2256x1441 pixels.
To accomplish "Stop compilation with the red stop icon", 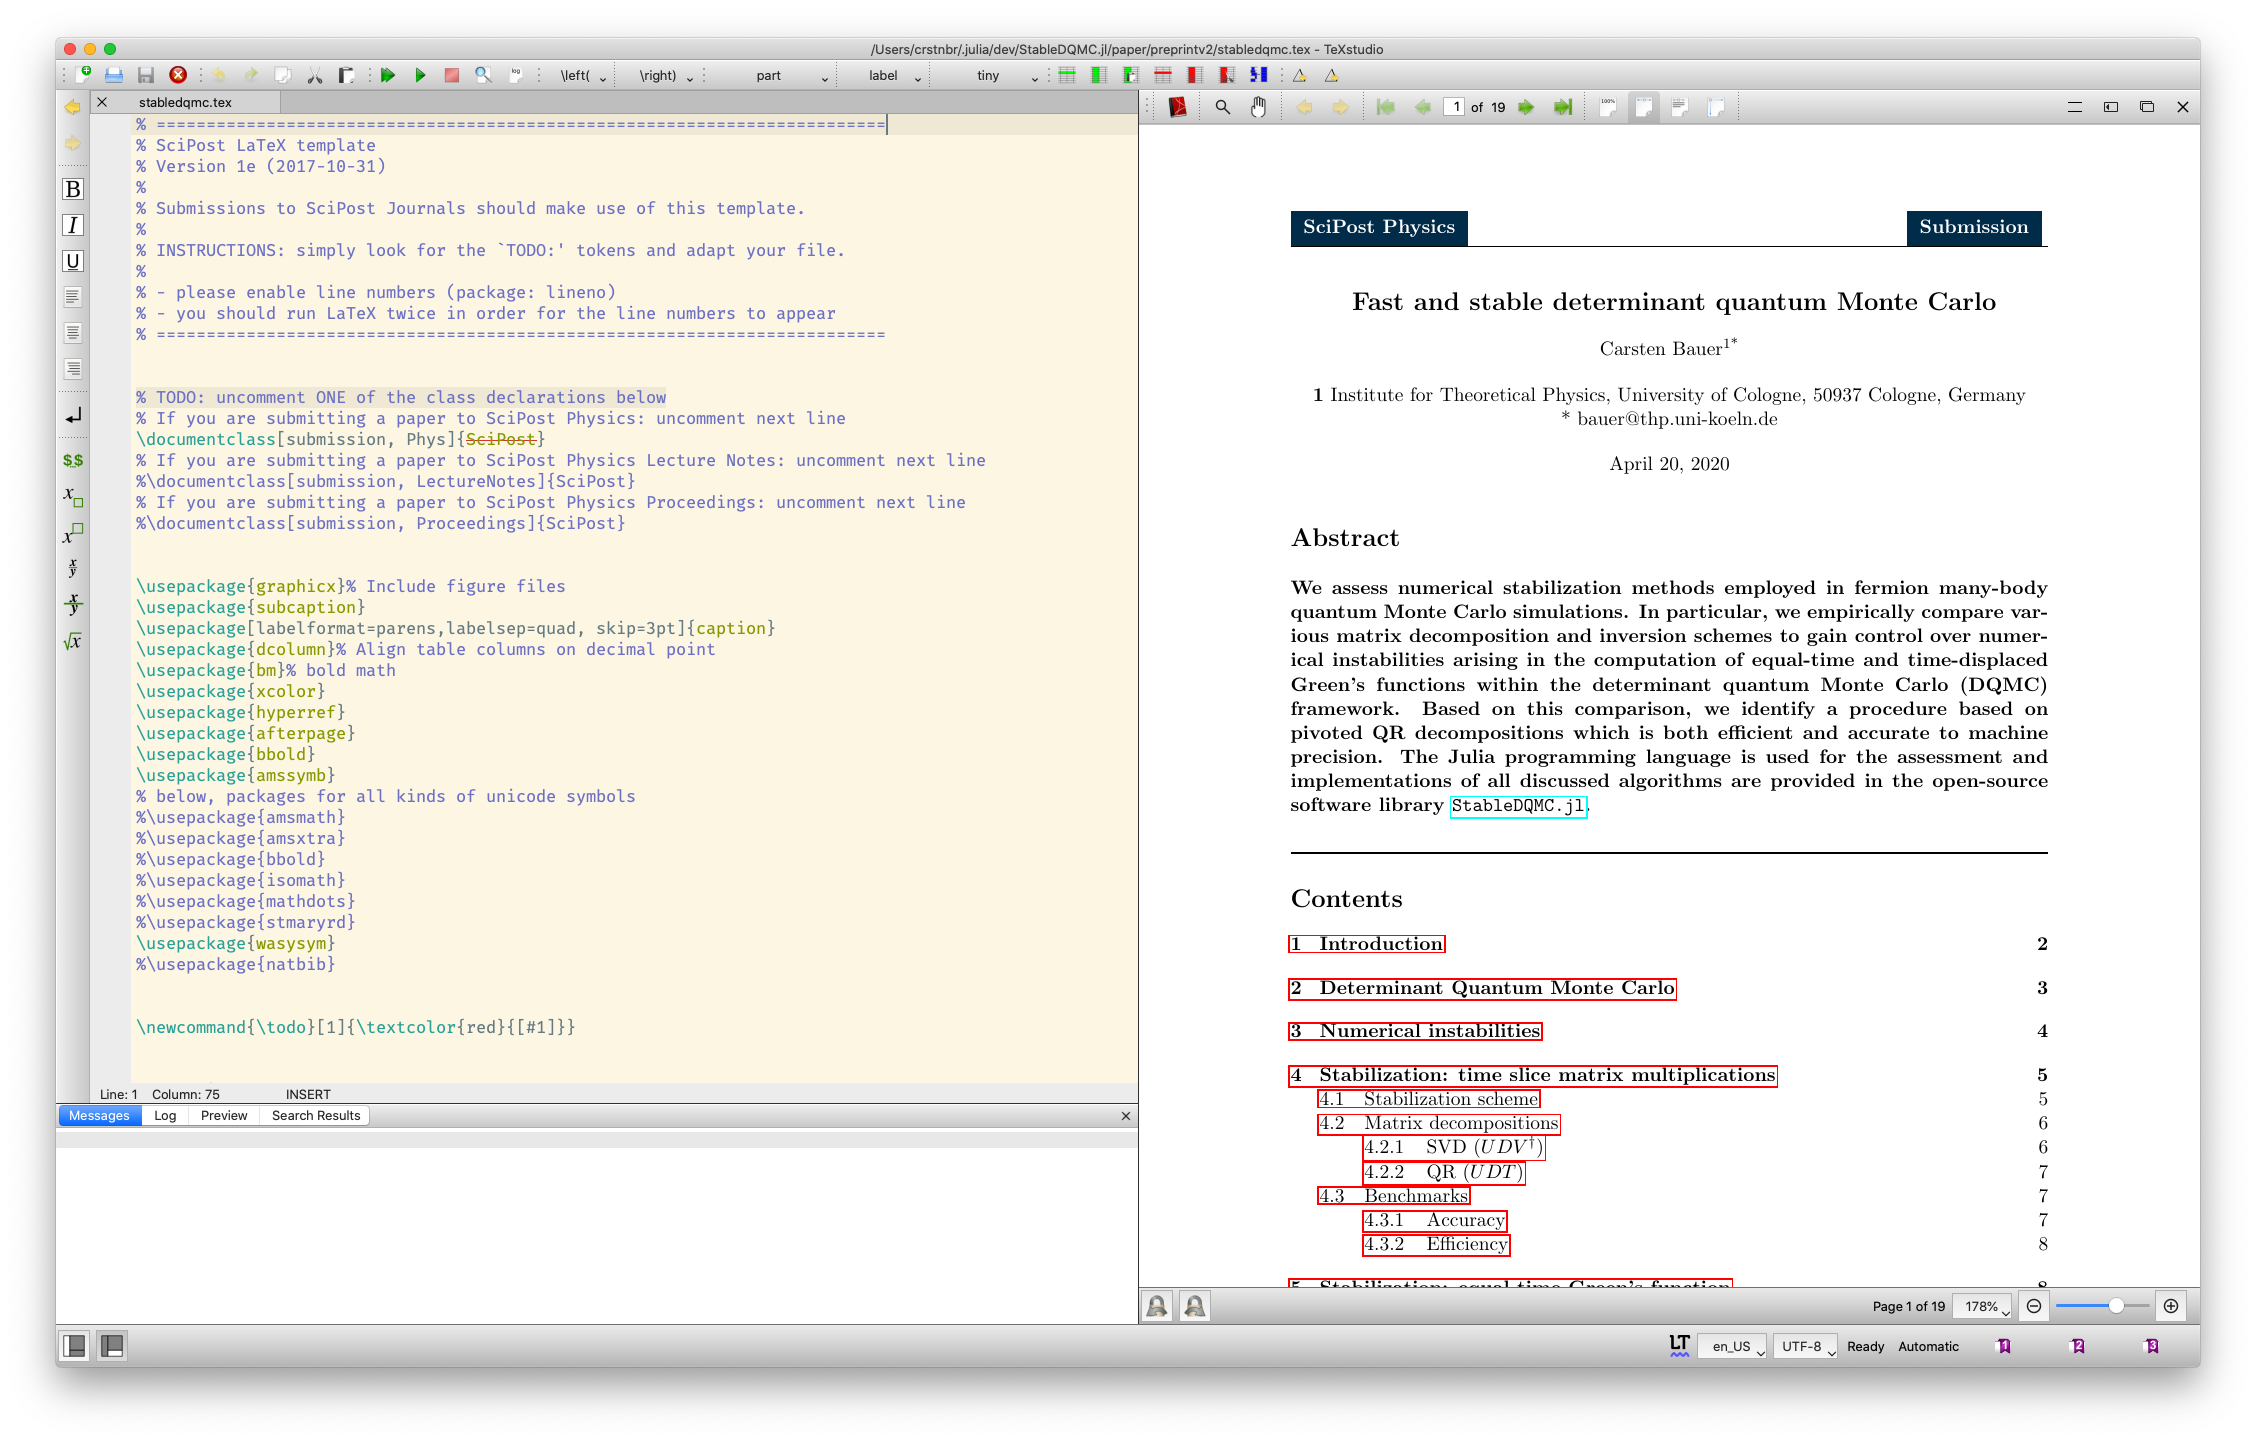I will pos(452,75).
